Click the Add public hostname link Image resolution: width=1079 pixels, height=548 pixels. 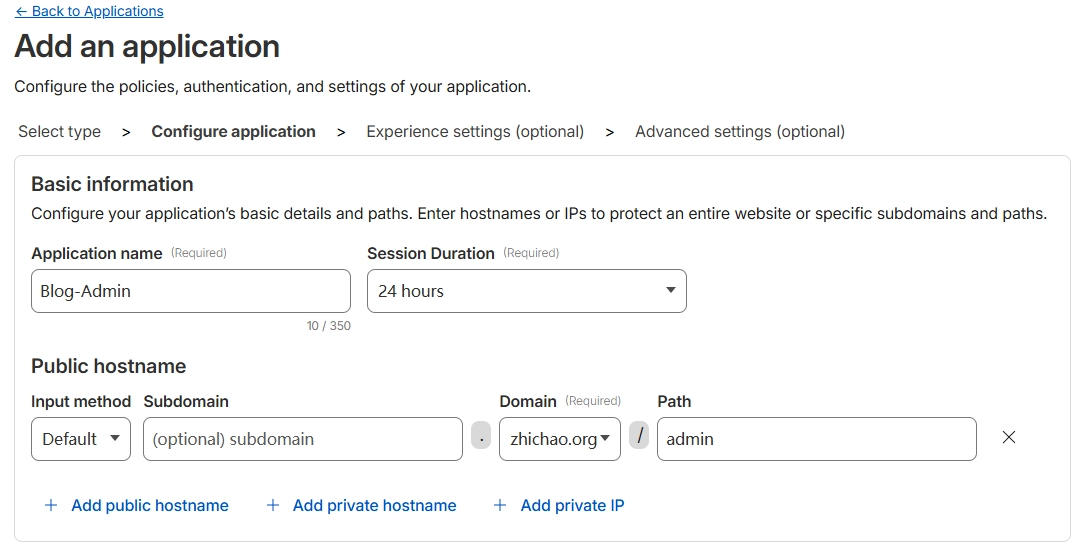pos(150,506)
